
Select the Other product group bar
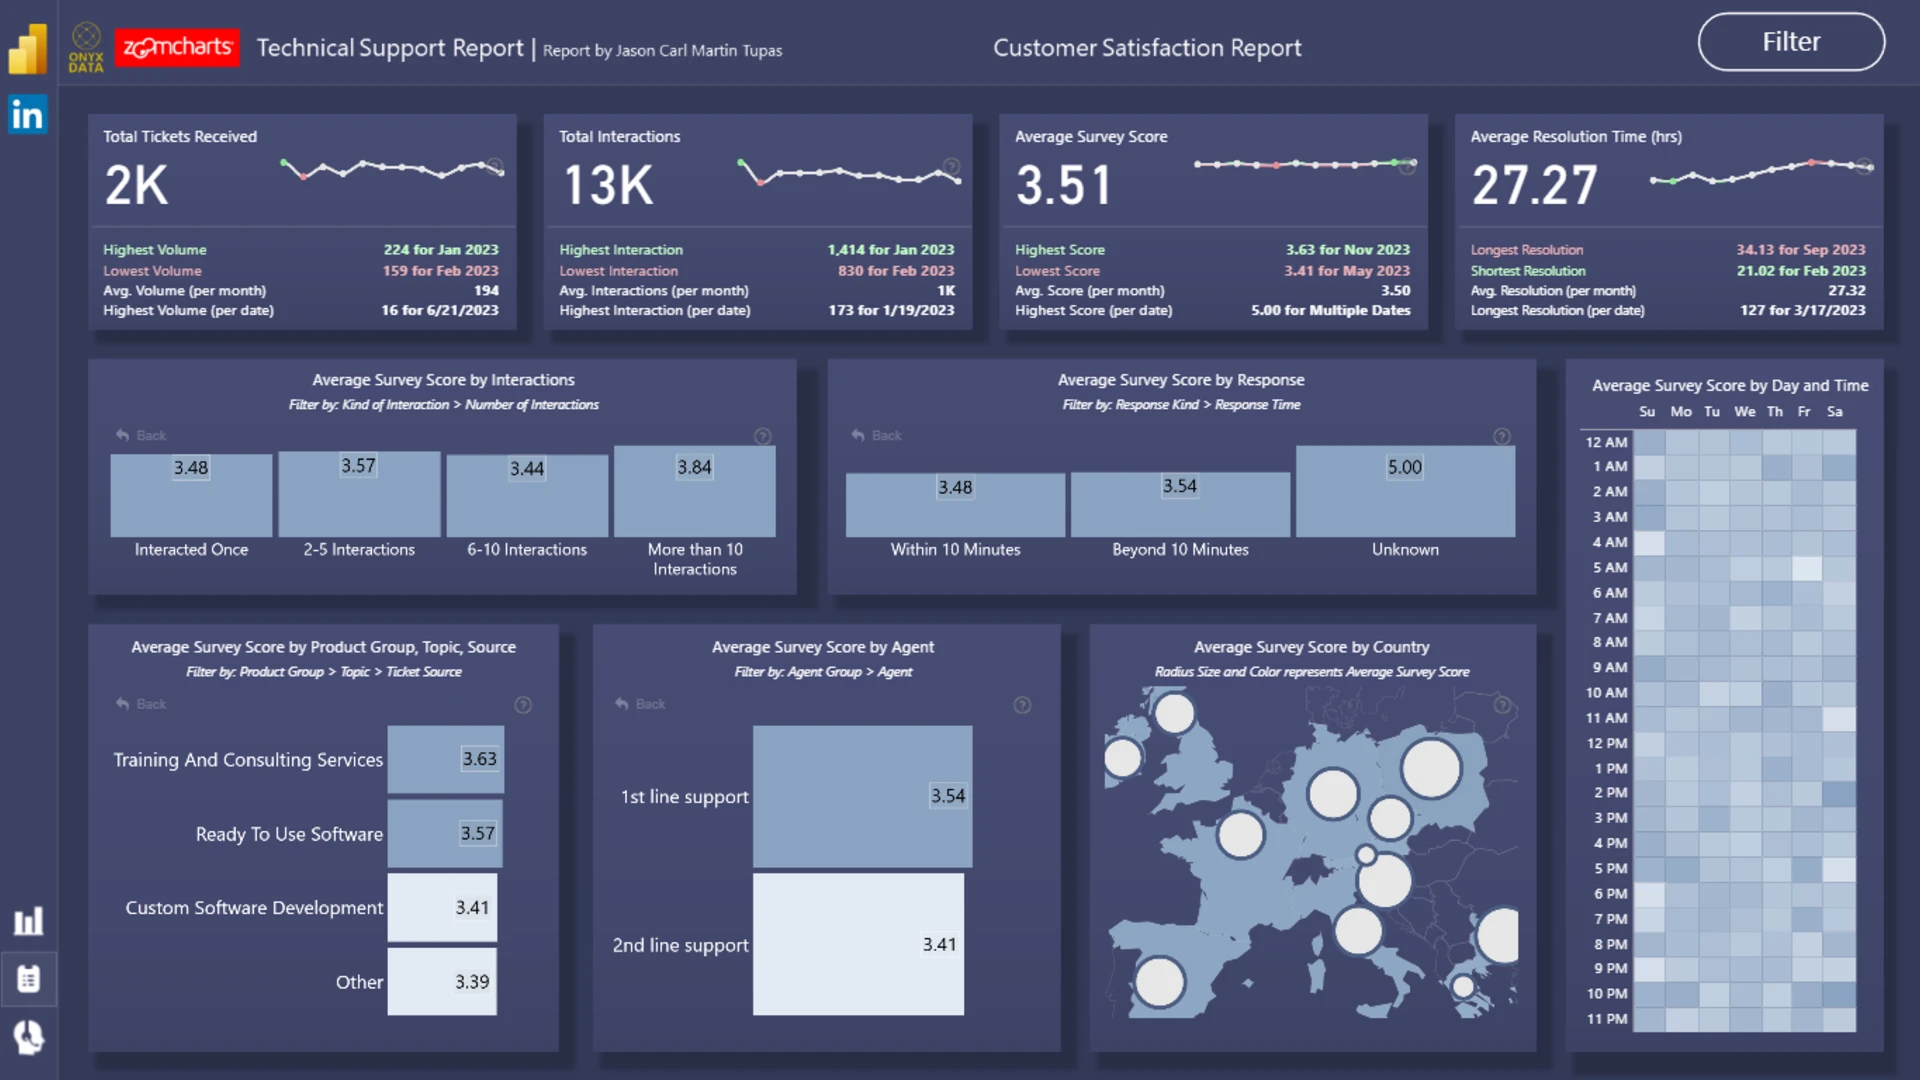click(x=442, y=982)
